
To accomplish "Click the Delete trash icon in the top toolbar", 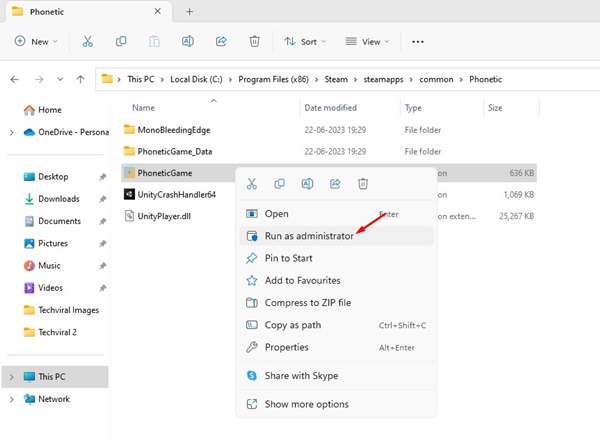I will point(254,41).
